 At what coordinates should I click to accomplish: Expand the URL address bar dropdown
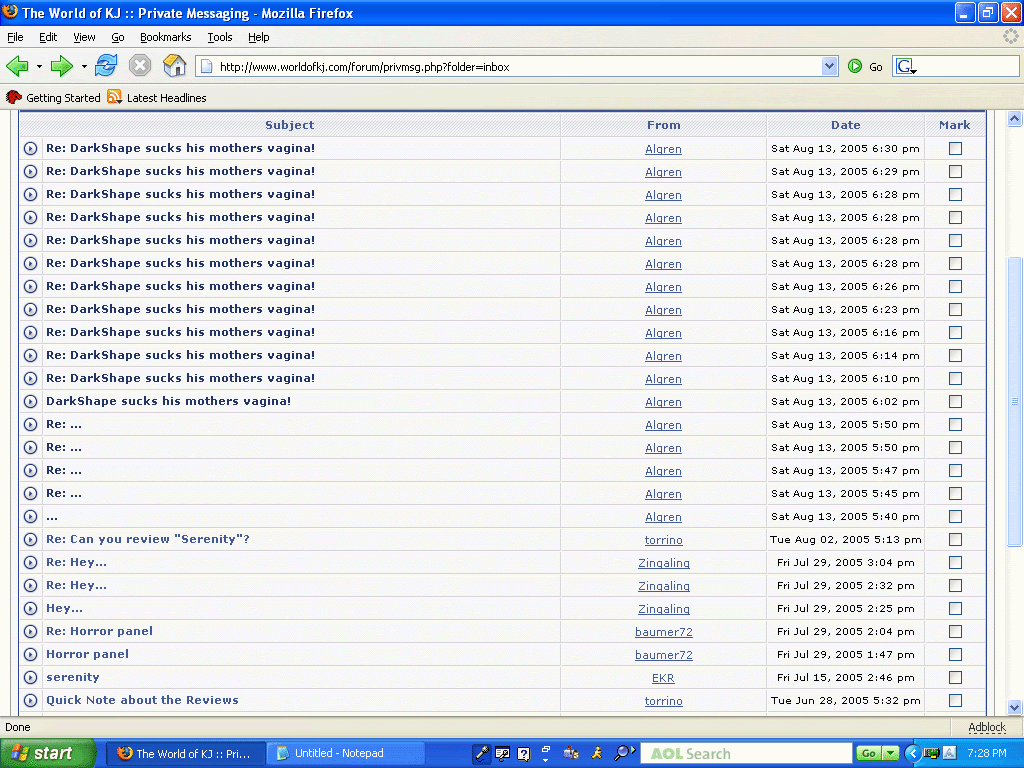pyautogui.click(x=829, y=66)
